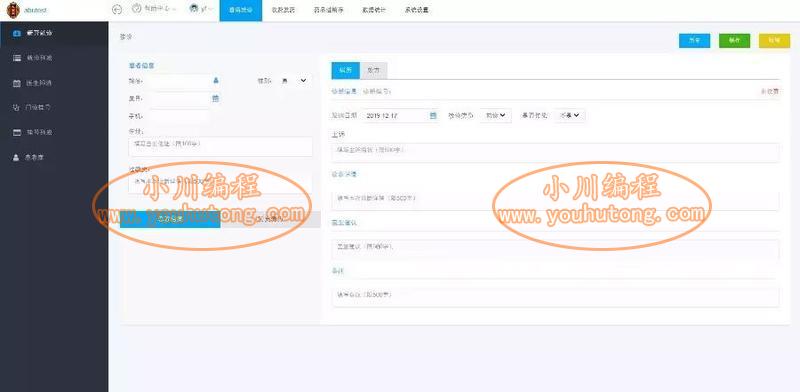This screenshot has height=392, width=800.
Task: Select the blue tab below patient info
Action: [x=170, y=219]
